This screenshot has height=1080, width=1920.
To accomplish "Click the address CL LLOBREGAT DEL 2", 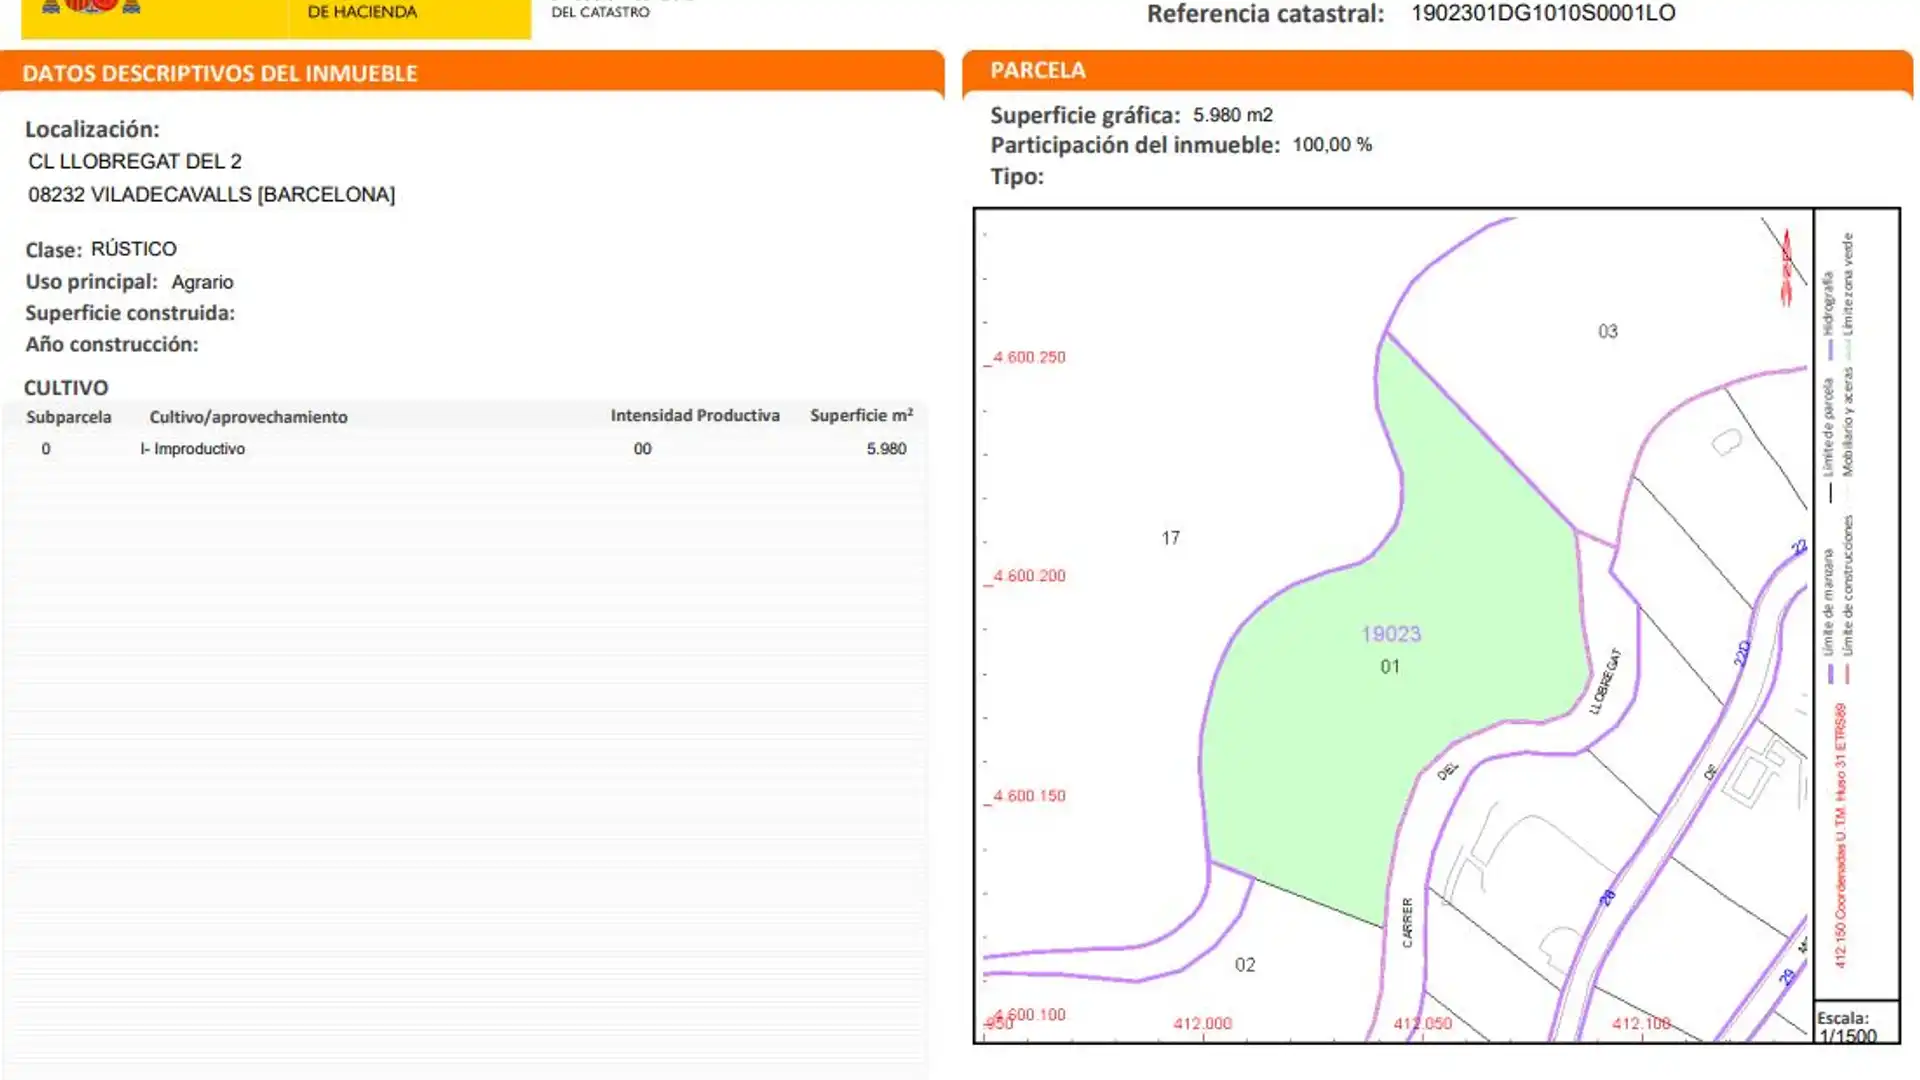I will [135, 161].
